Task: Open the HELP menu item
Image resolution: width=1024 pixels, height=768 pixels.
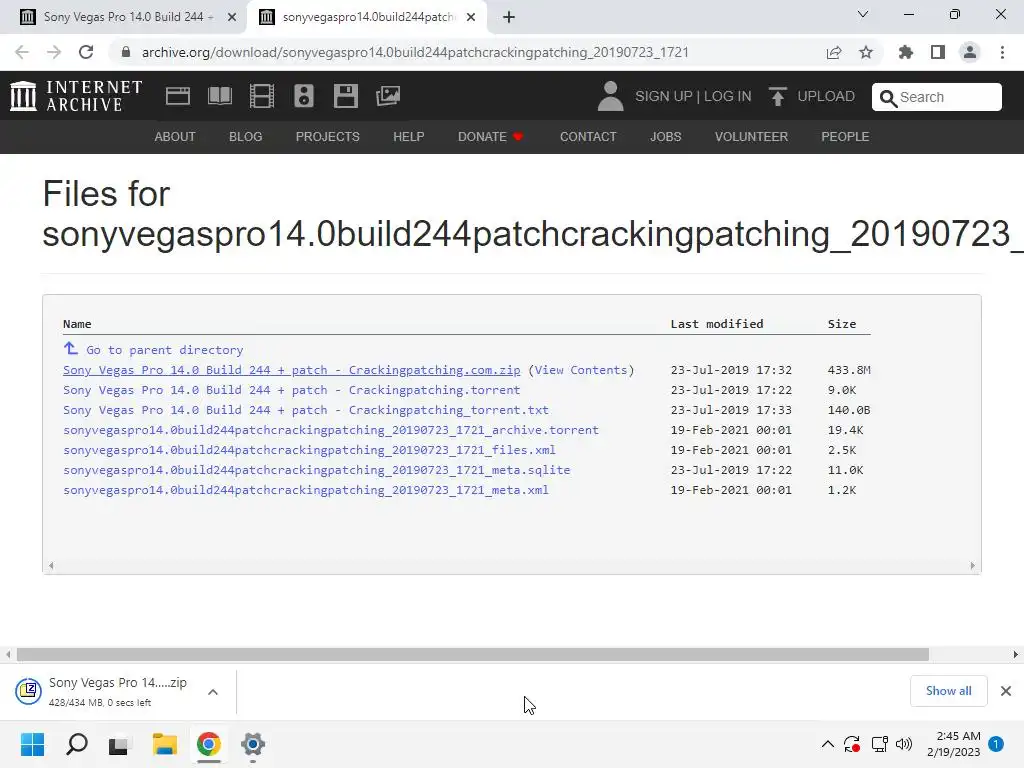Action: 409,136
